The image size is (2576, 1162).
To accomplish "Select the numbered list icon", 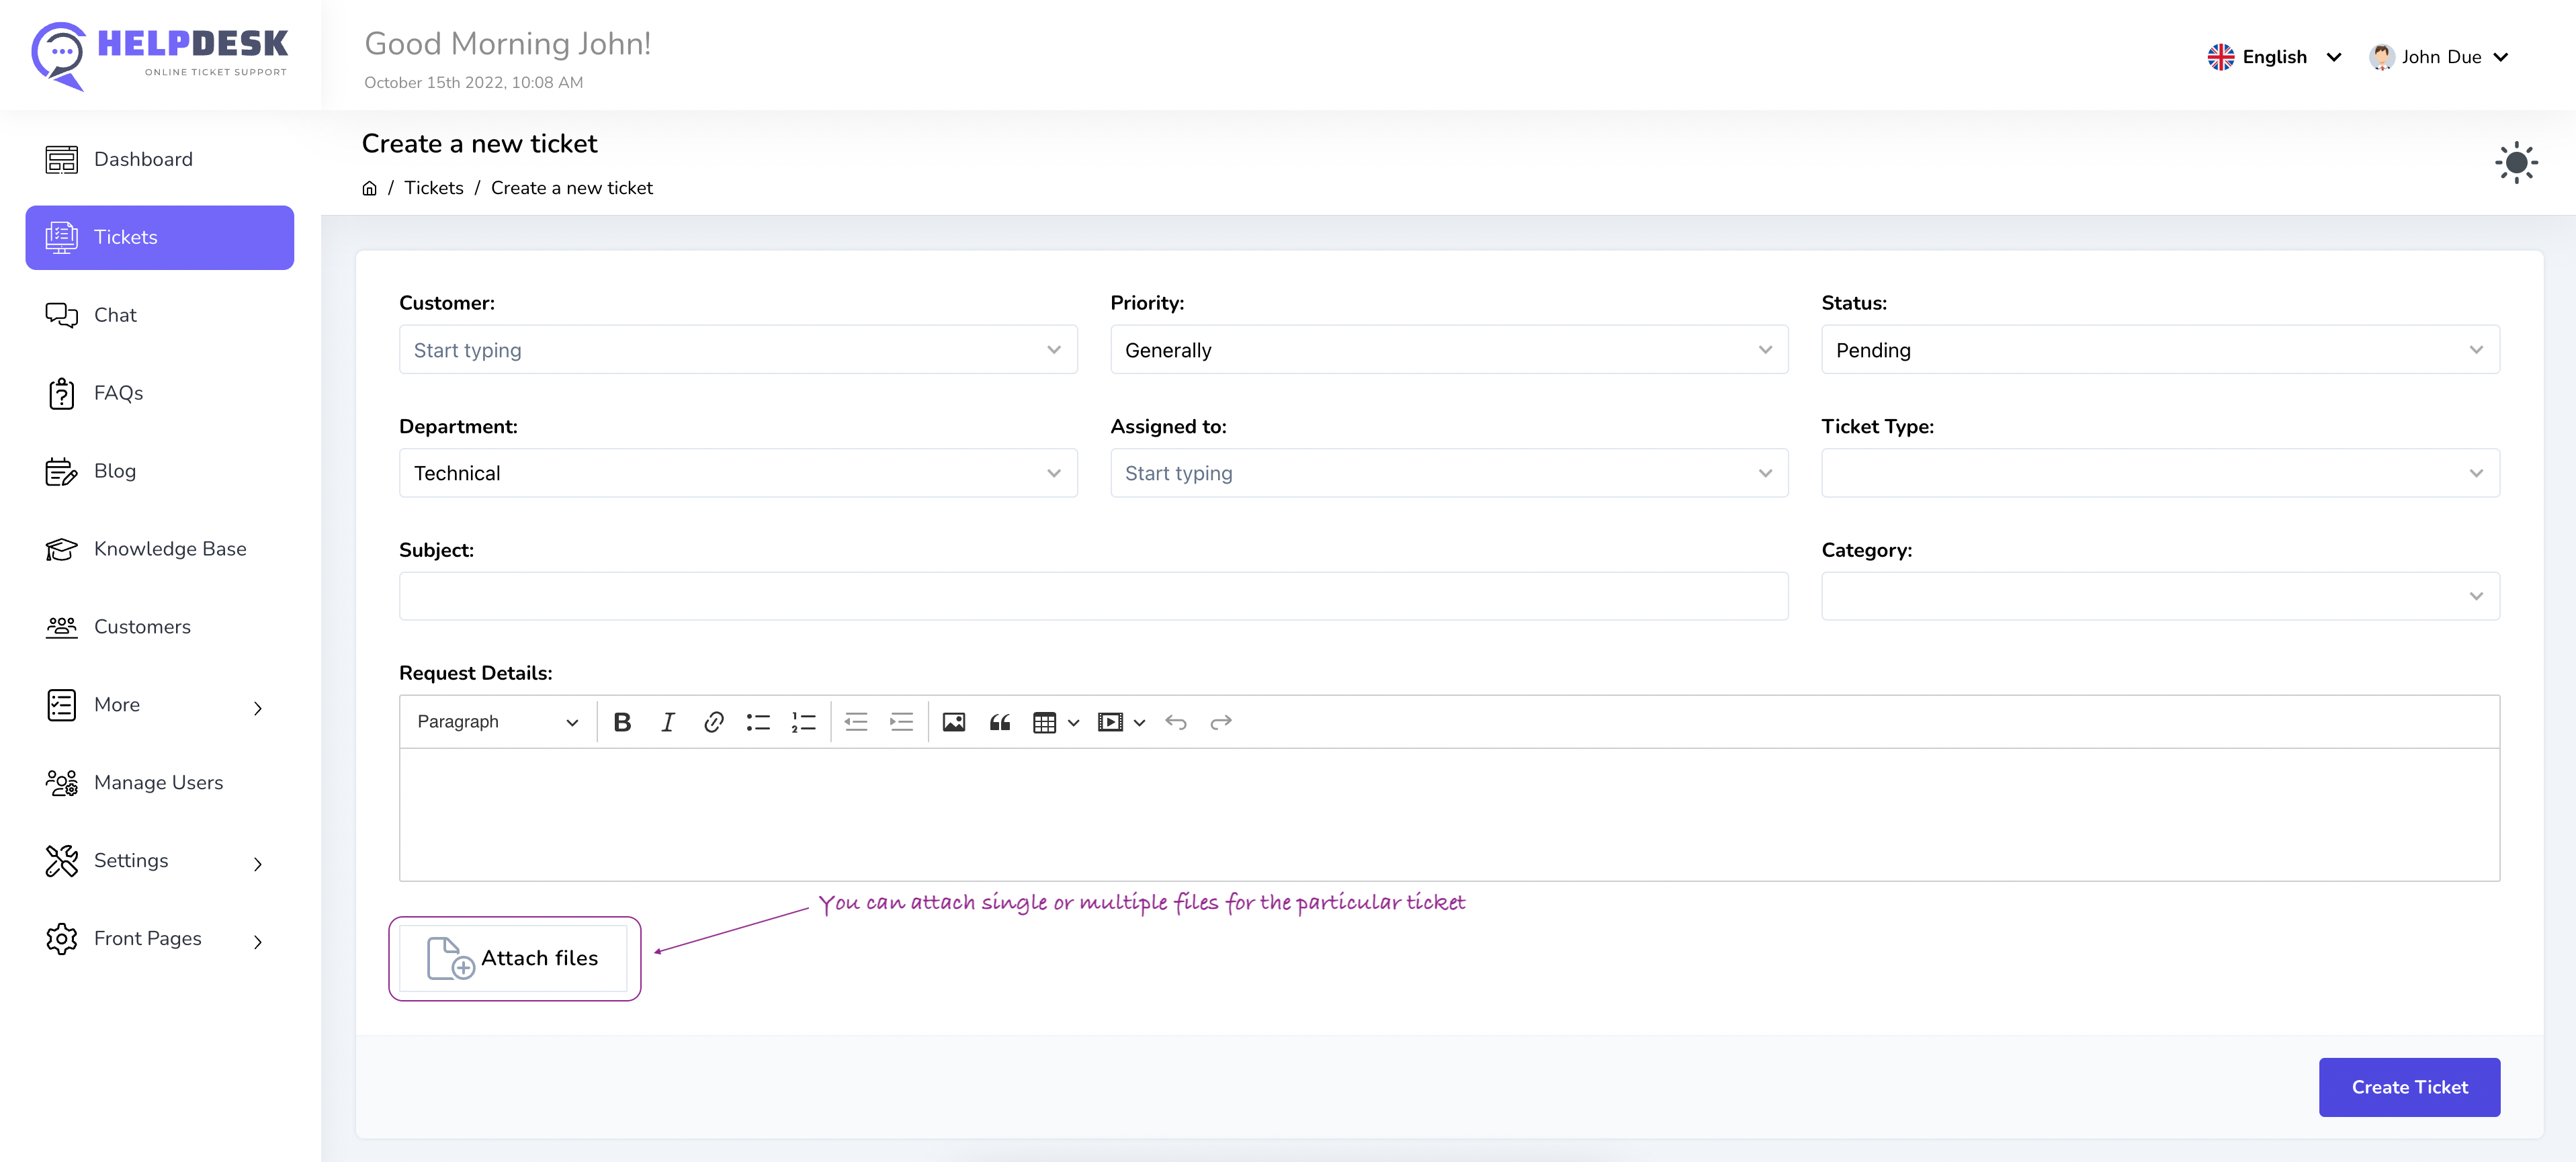I will (x=803, y=722).
